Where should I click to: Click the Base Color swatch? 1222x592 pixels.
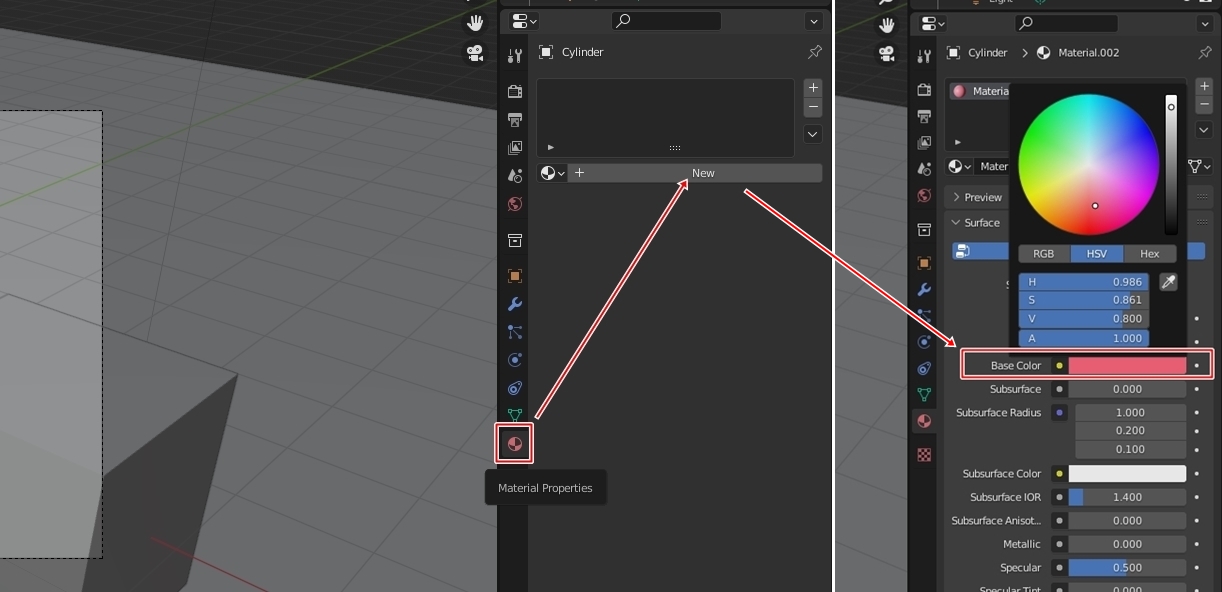point(1127,366)
